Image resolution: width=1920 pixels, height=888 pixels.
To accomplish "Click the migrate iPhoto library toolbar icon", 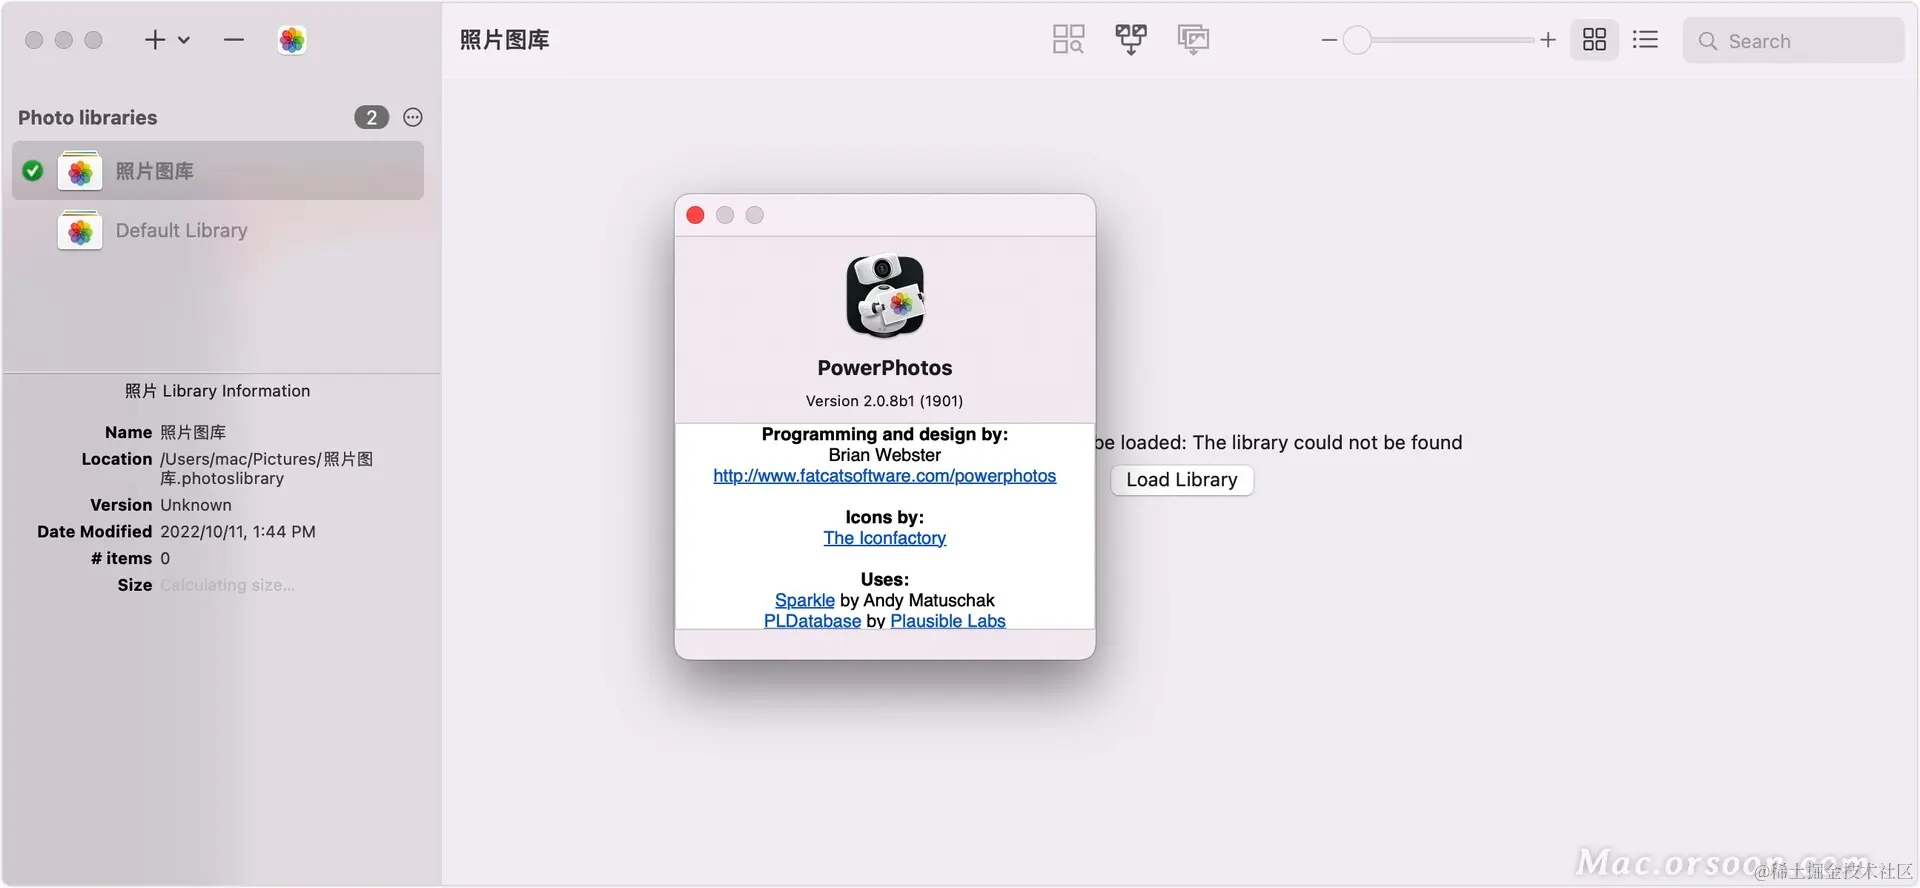I will [x=1193, y=40].
